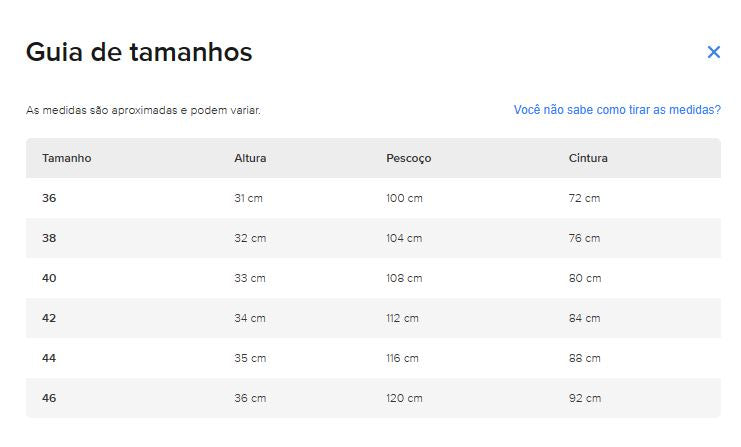Click the 80 cm waist value
Image resolution: width=741 pixels, height=447 pixels.
585,278
